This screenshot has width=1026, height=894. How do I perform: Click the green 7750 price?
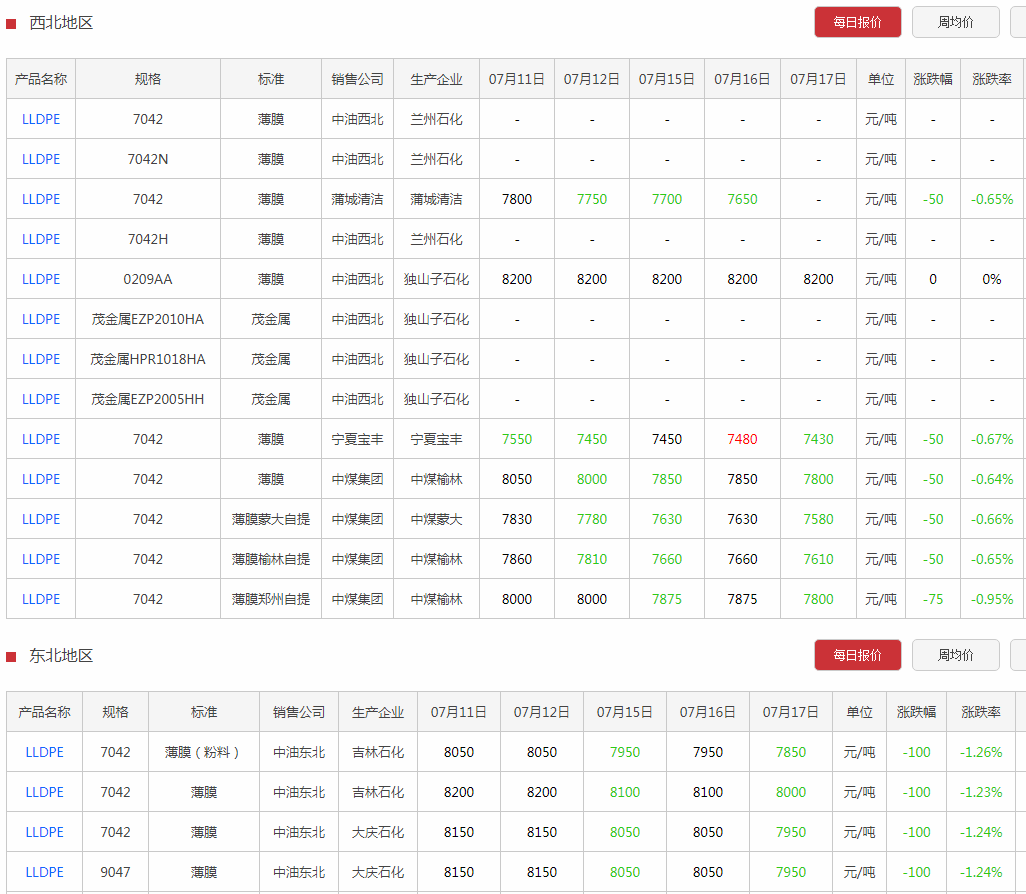[592, 199]
